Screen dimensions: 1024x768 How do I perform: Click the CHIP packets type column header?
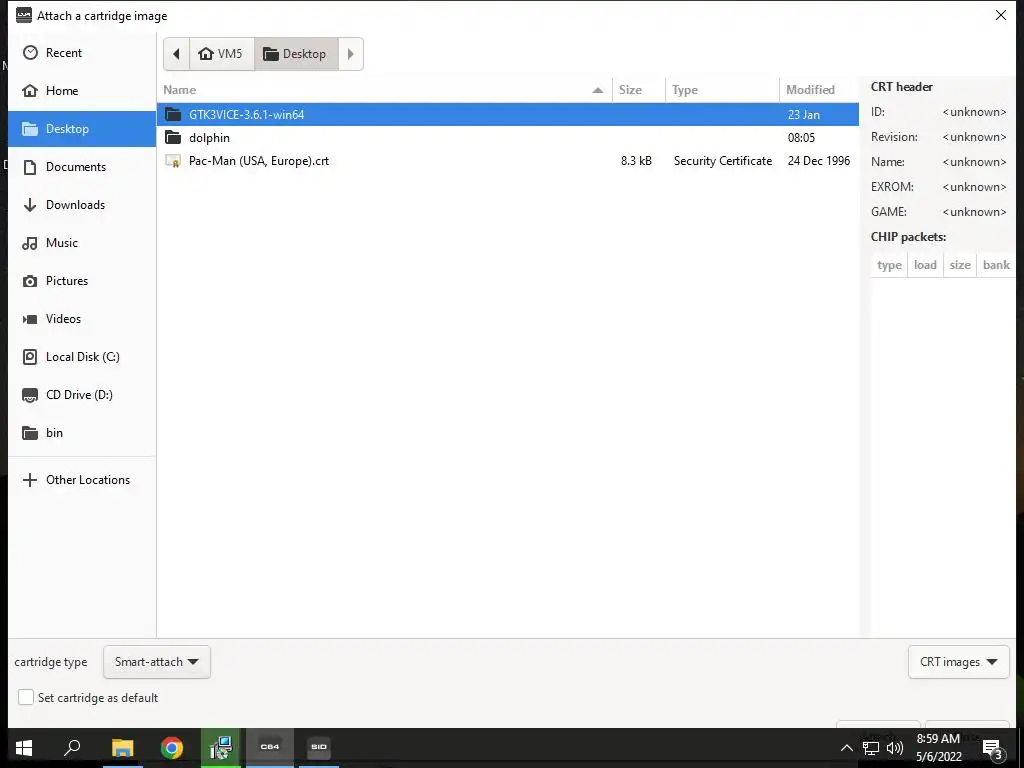pyautogui.click(x=889, y=265)
